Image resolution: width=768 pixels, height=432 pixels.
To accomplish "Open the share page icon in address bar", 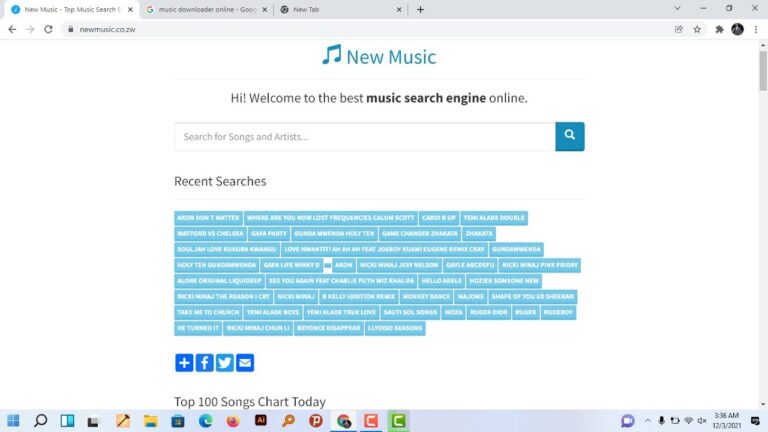I will [x=679, y=29].
